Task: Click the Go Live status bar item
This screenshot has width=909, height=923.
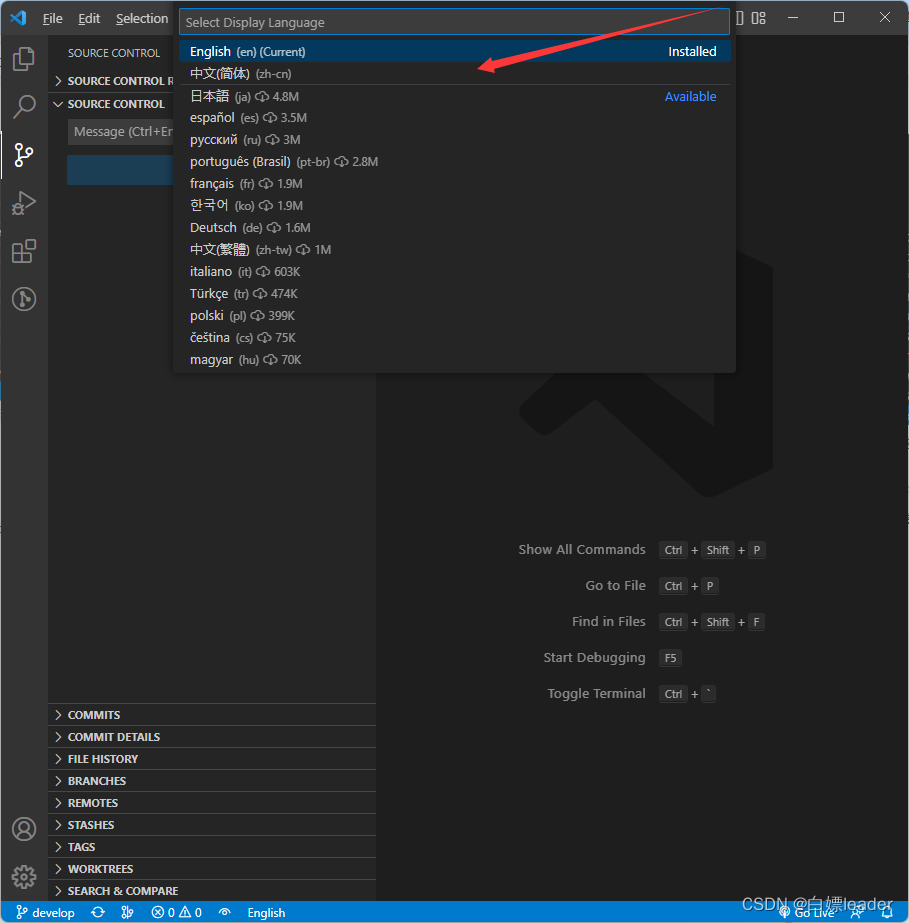Action: 807,913
